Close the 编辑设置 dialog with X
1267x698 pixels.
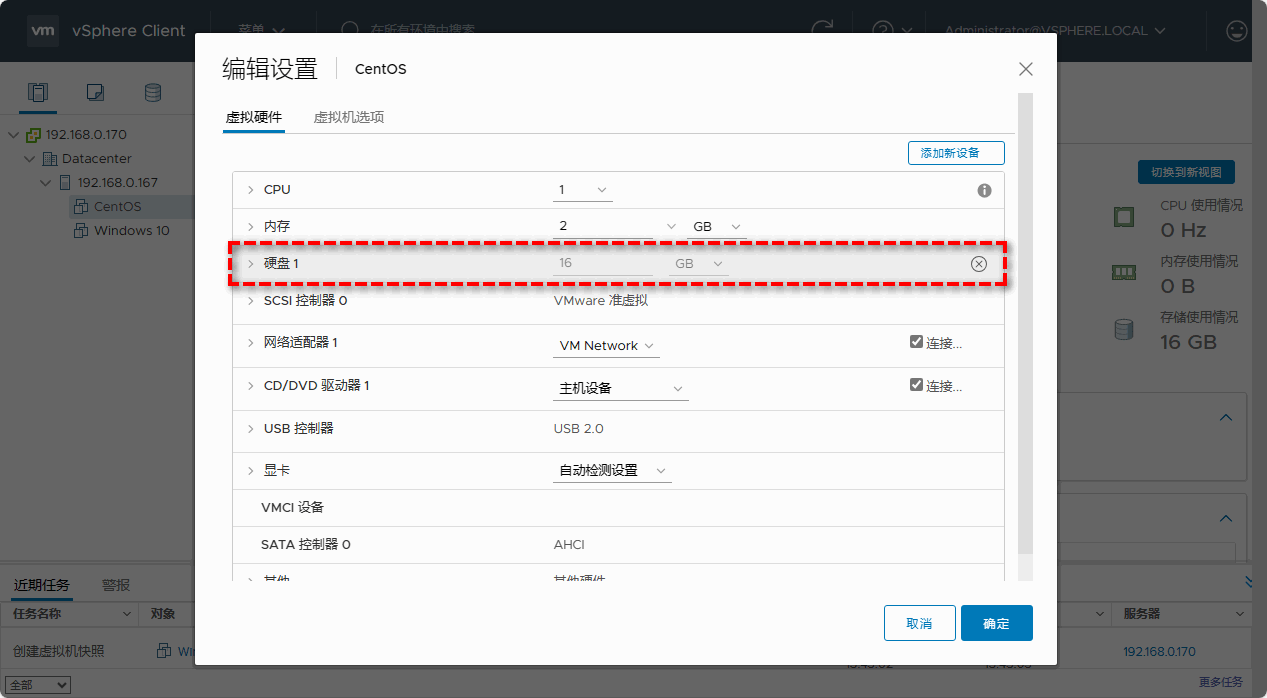(x=1025, y=69)
